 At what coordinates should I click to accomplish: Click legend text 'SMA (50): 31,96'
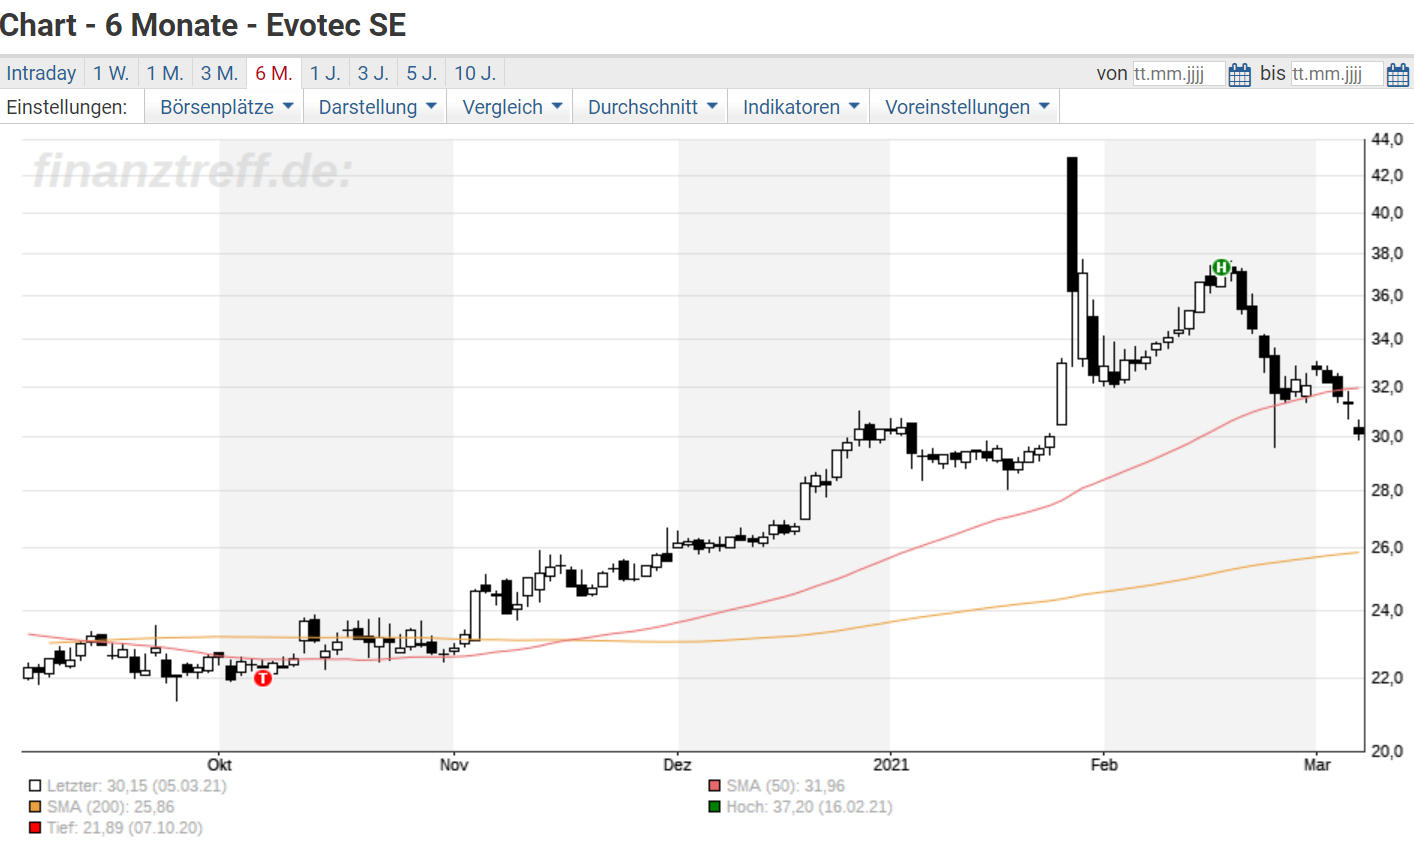pos(786,786)
